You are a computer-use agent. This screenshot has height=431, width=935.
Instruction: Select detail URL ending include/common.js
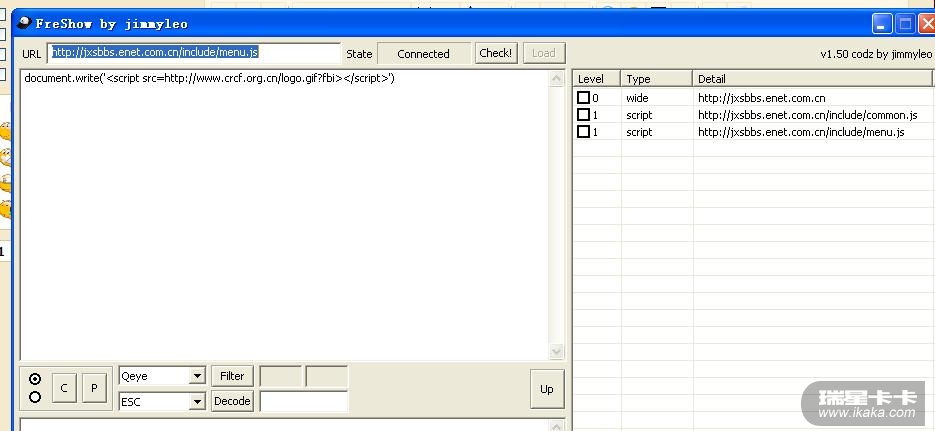[807, 115]
